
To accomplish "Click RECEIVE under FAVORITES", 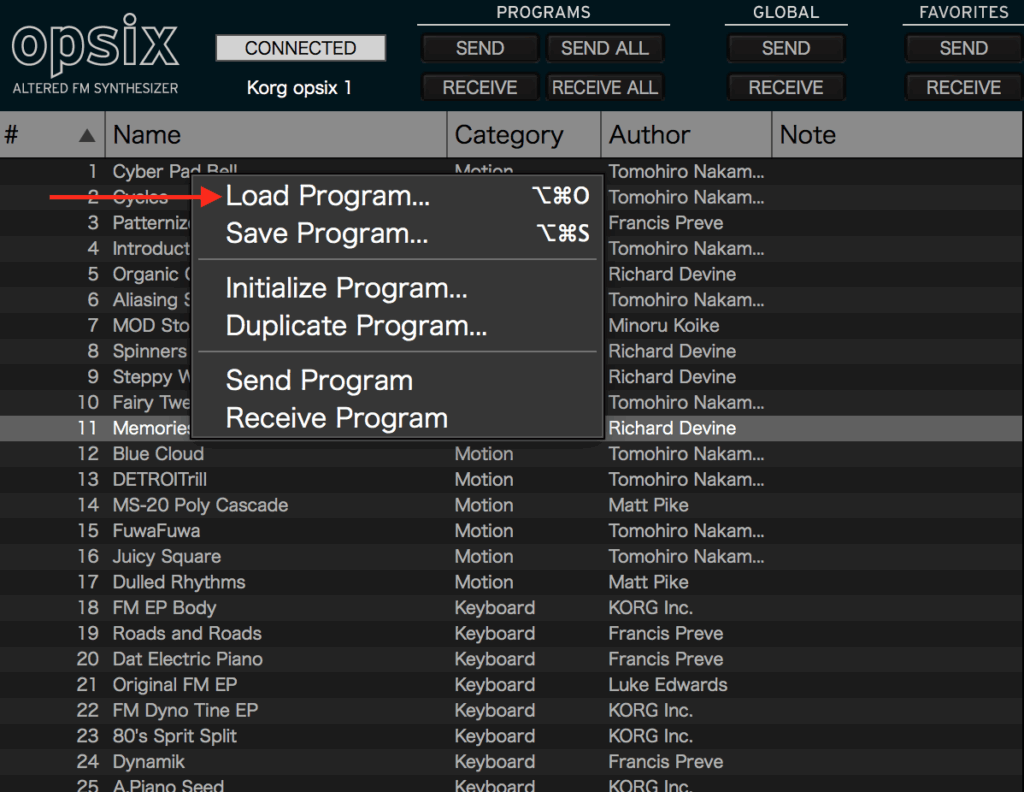I will pos(963,87).
